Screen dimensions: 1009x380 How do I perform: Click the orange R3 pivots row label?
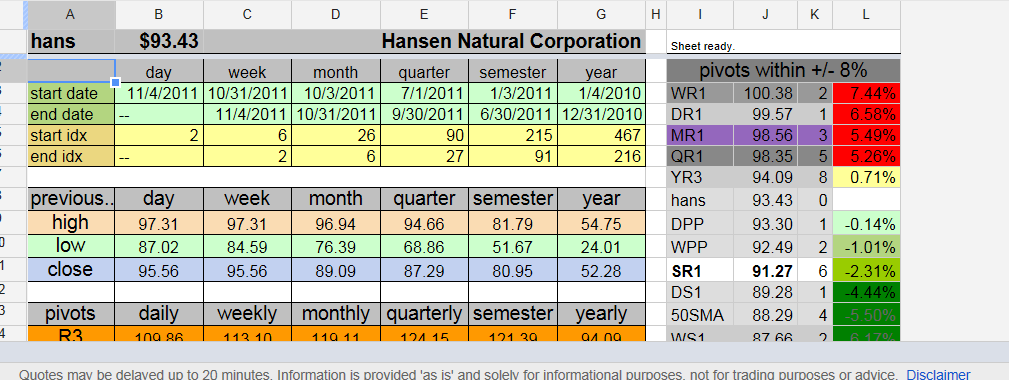(71, 334)
